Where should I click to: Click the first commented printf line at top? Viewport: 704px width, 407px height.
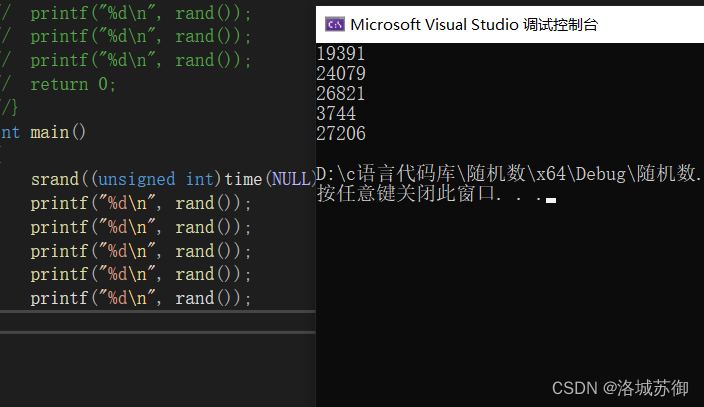tap(126, 13)
